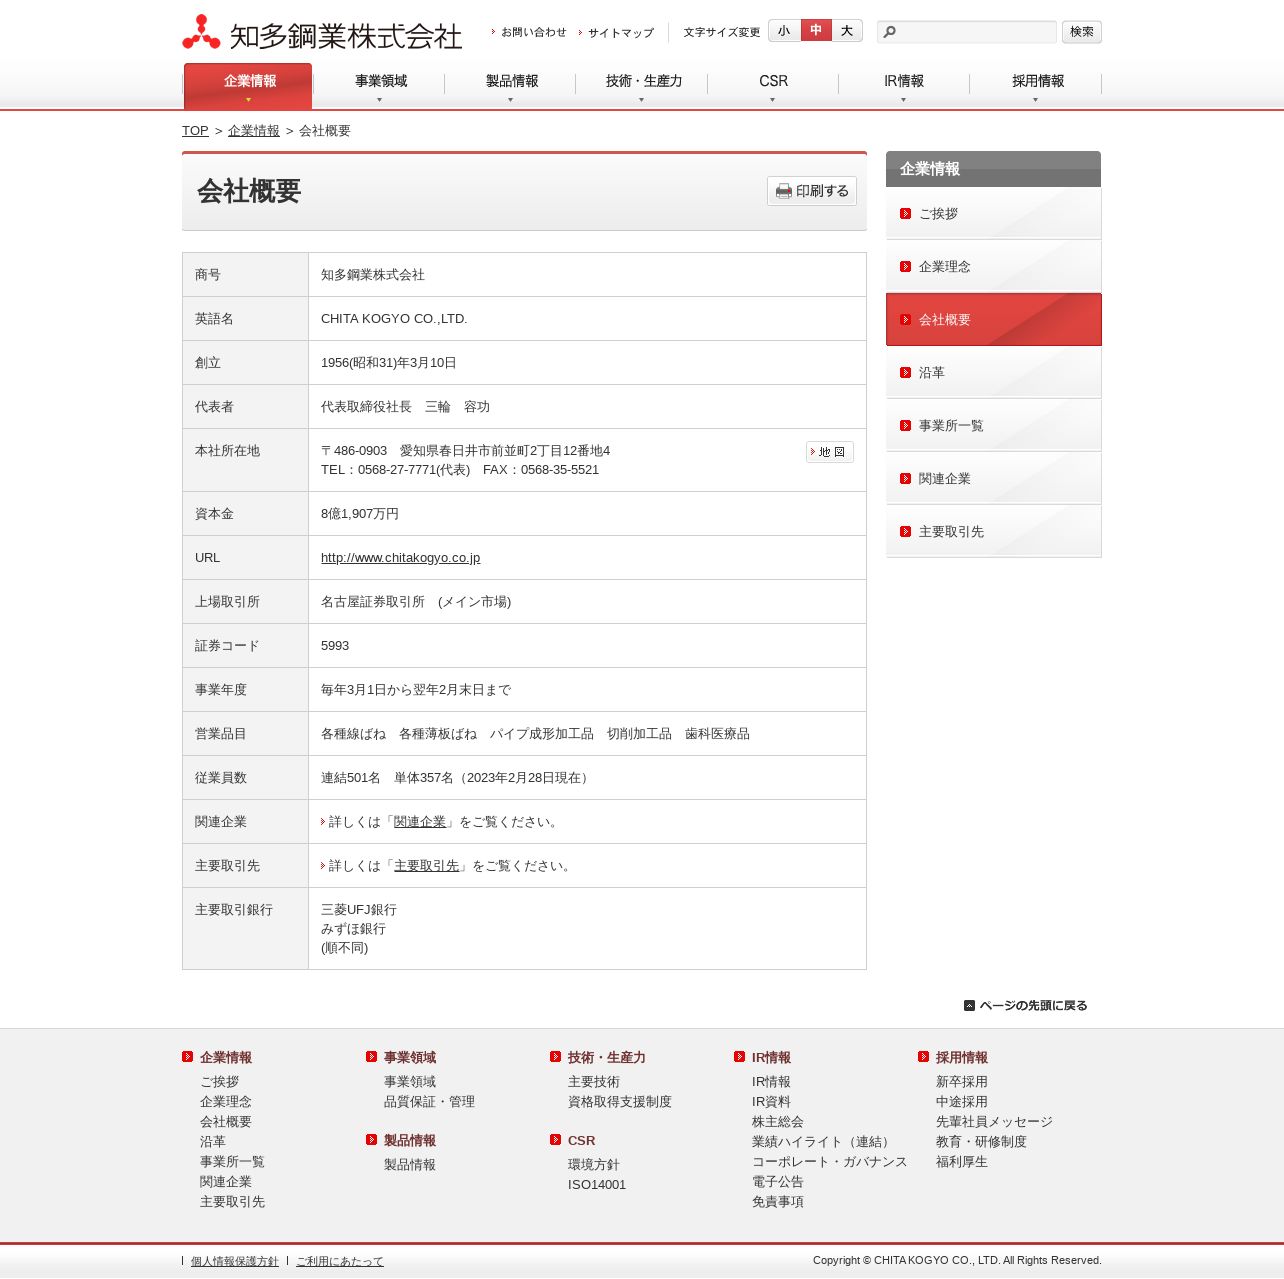Open the 企業情報 main nav tab
Screen dimensions: 1284x1279
tap(248, 86)
